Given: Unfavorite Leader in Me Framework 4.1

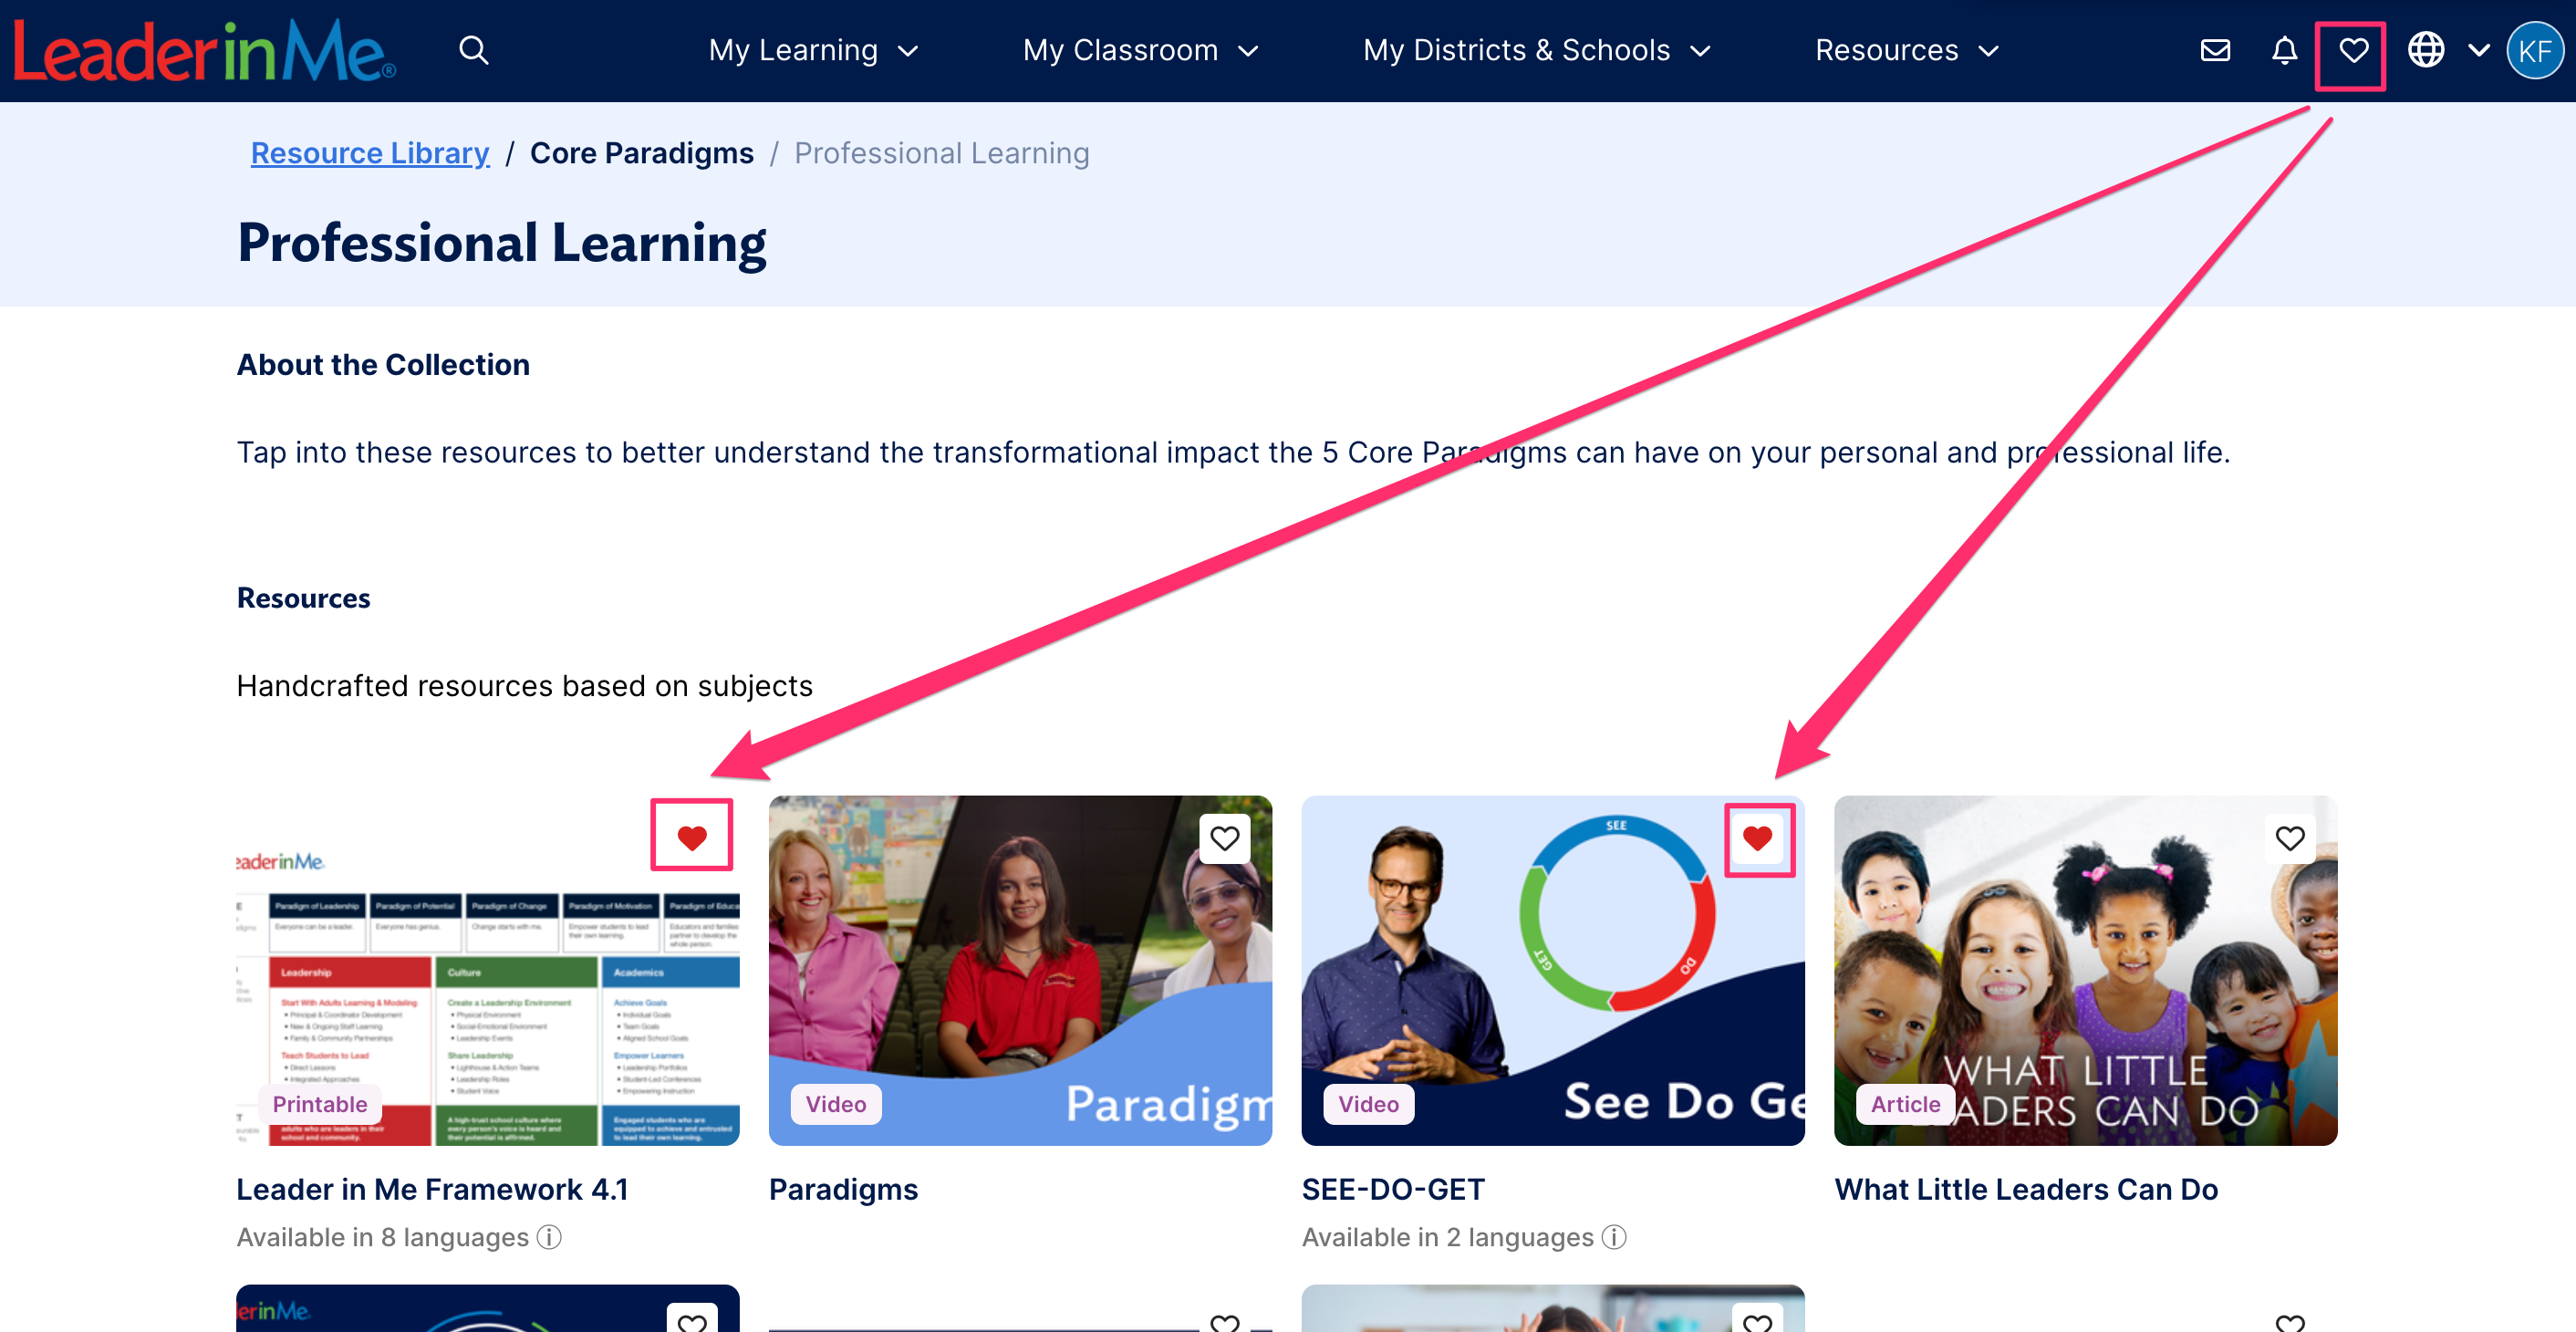Looking at the screenshot, I should (692, 837).
